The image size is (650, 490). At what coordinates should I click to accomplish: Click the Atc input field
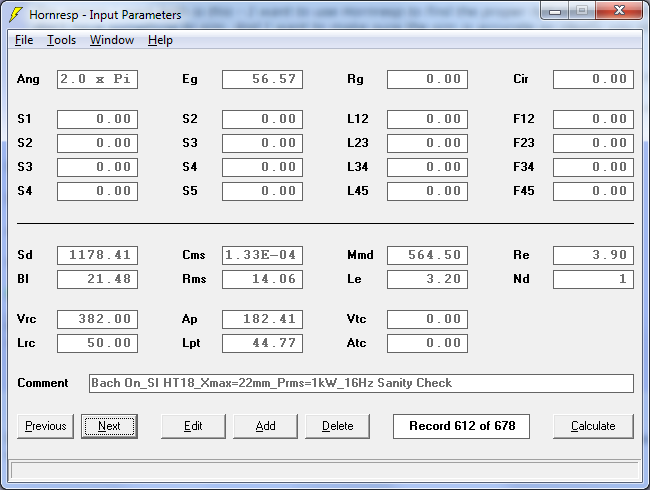click(x=427, y=343)
